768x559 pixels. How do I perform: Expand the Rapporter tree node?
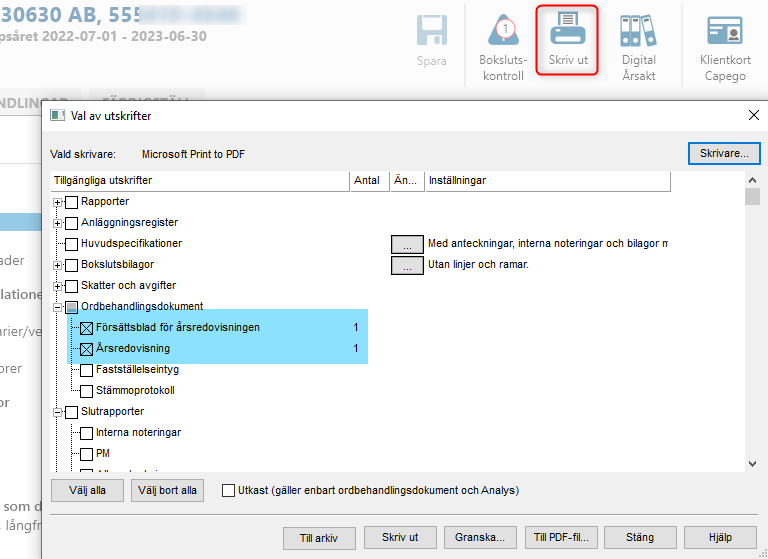(x=57, y=202)
